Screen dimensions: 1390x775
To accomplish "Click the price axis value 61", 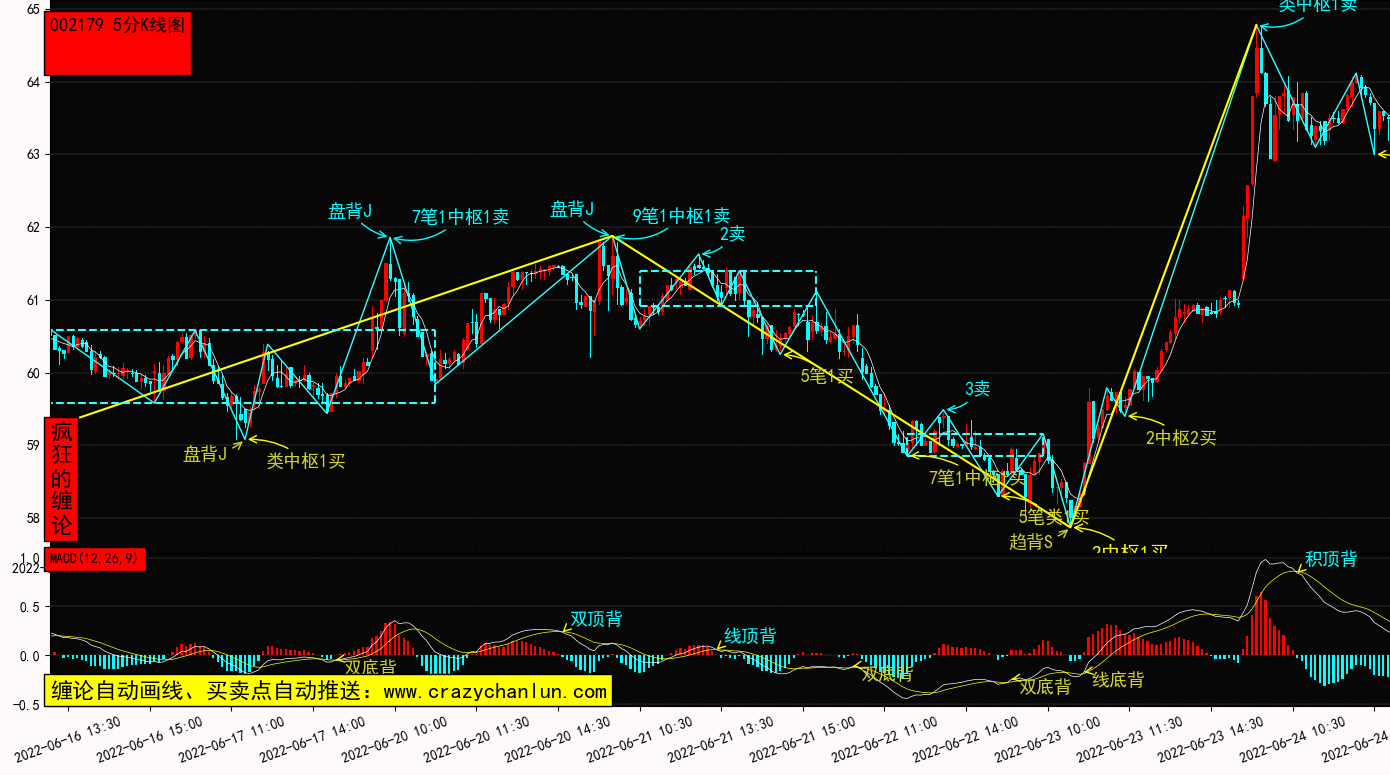I will point(33,301).
